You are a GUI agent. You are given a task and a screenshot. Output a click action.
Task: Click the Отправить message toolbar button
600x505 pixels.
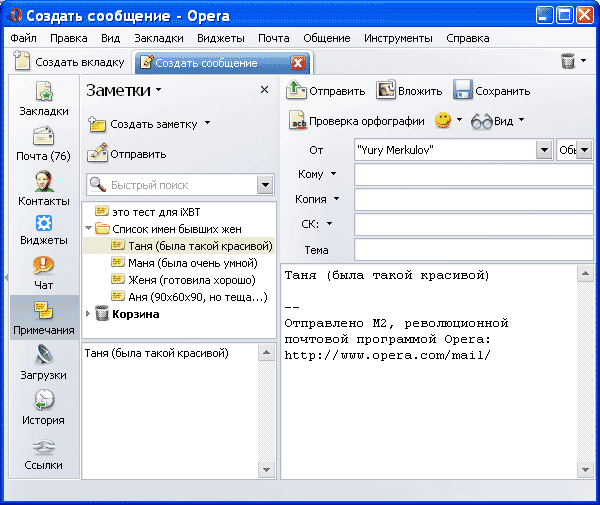[326, 90]
